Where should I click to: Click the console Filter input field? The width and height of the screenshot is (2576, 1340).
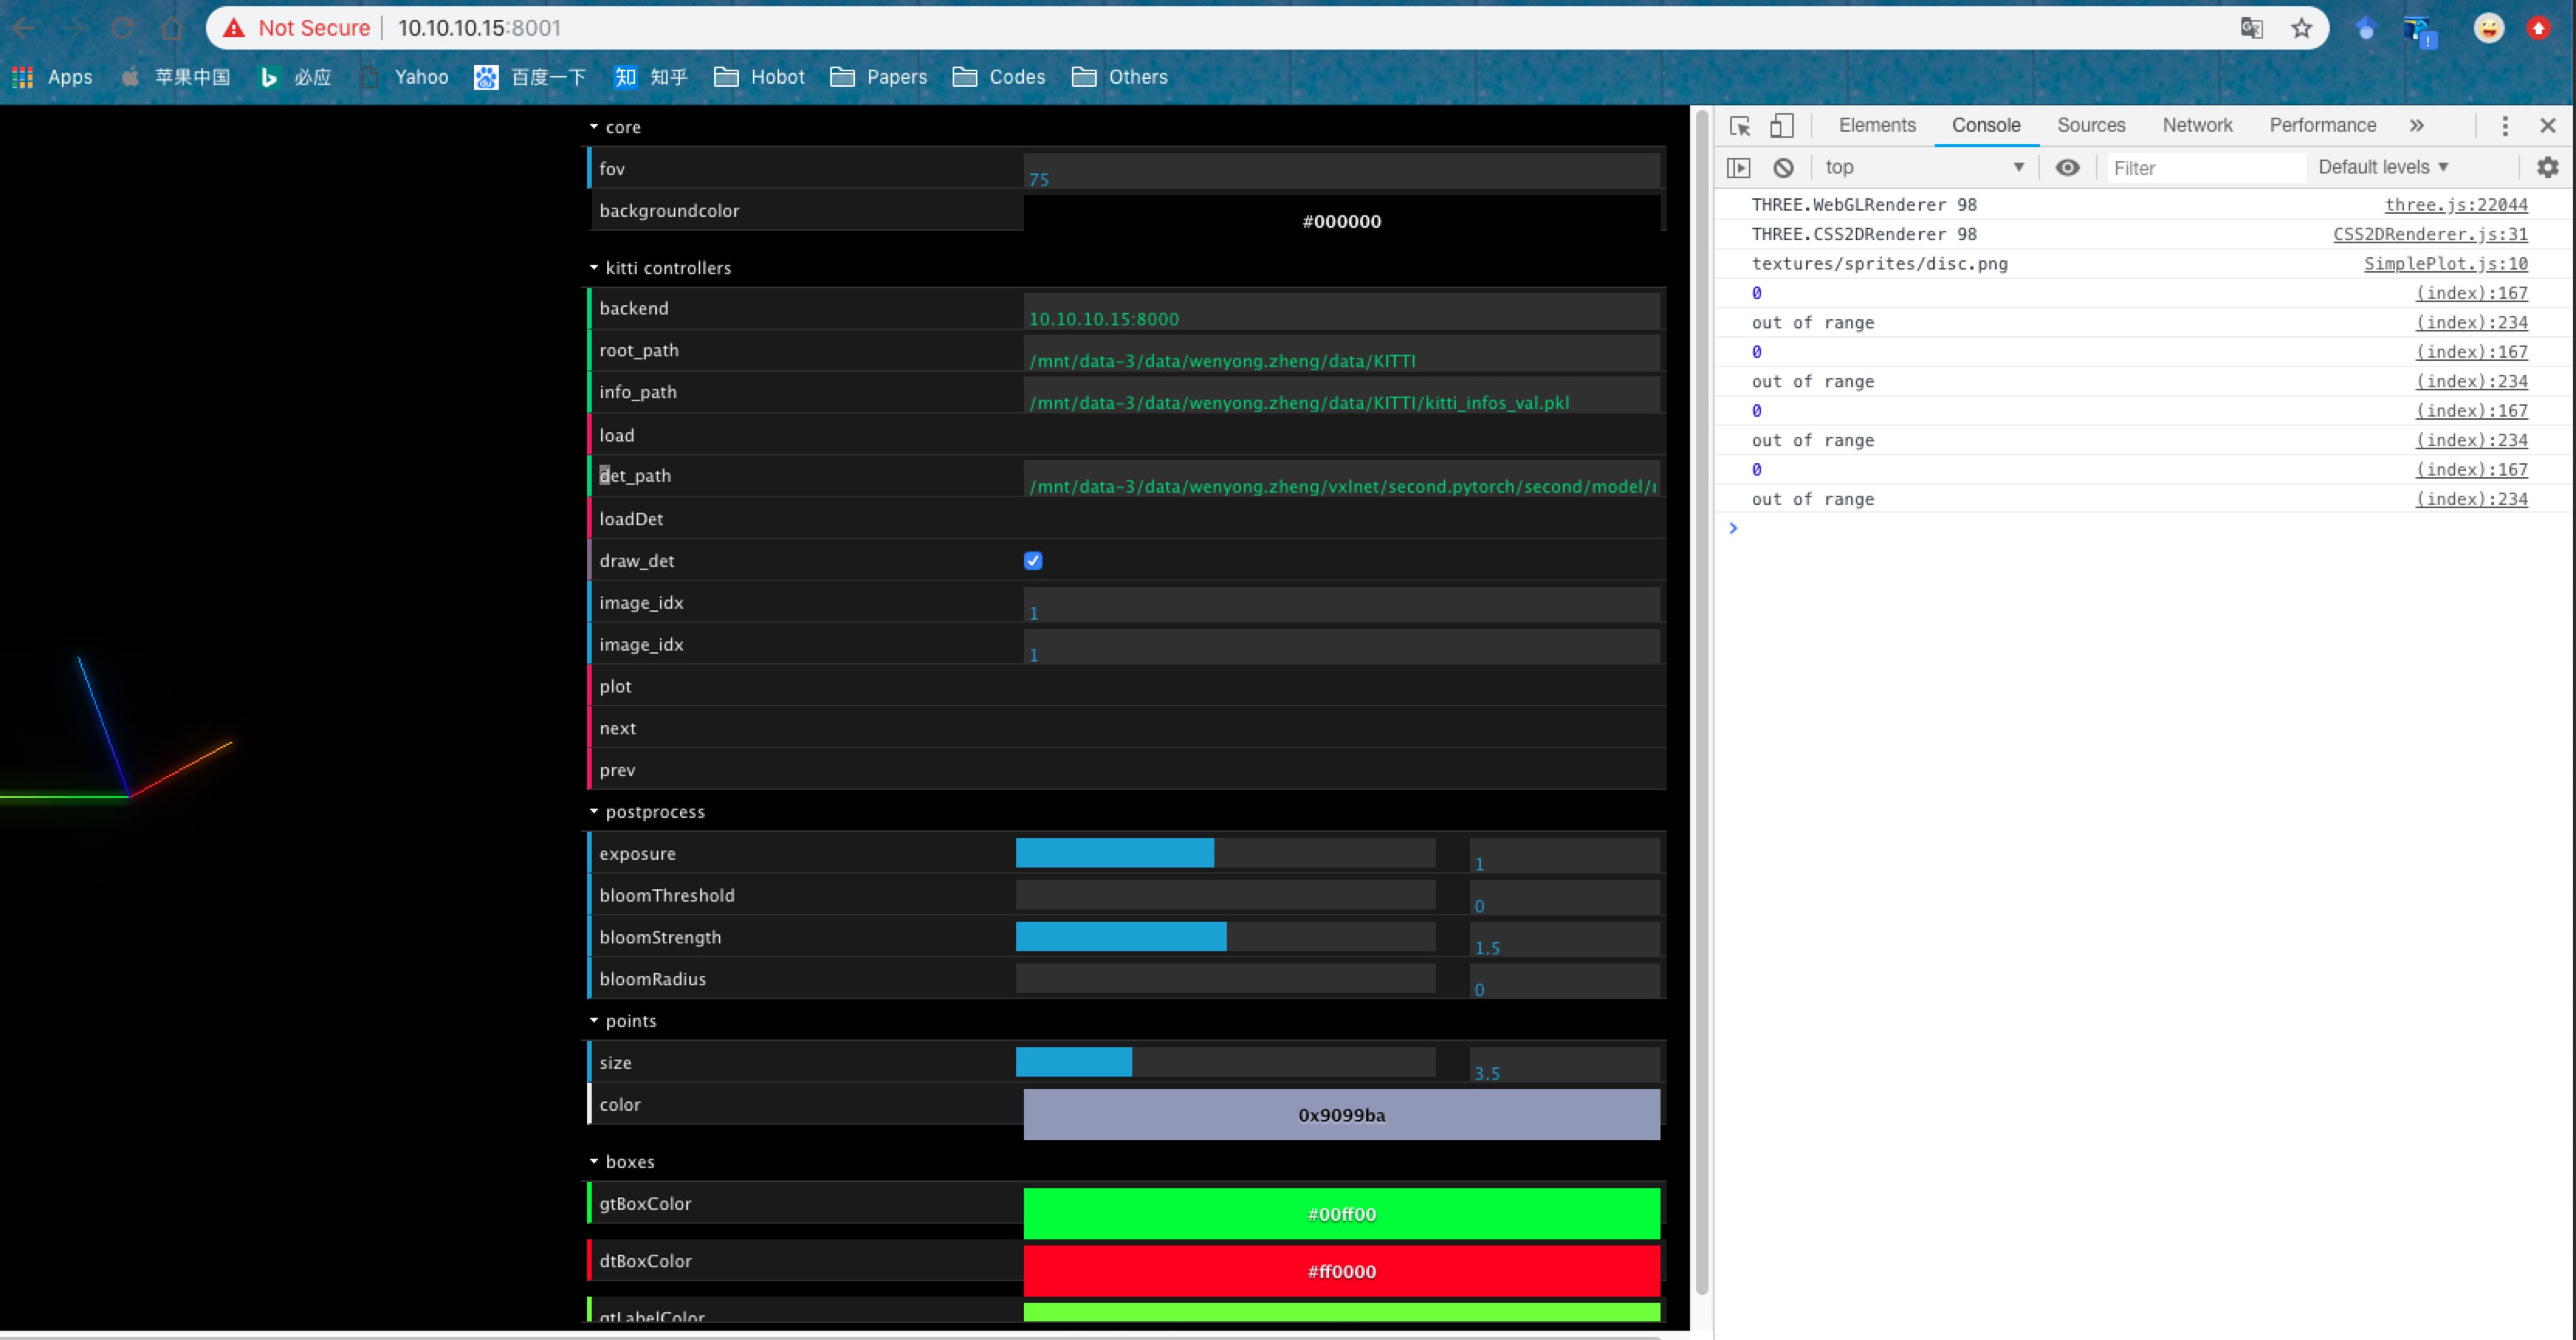tap(2205, 167)
